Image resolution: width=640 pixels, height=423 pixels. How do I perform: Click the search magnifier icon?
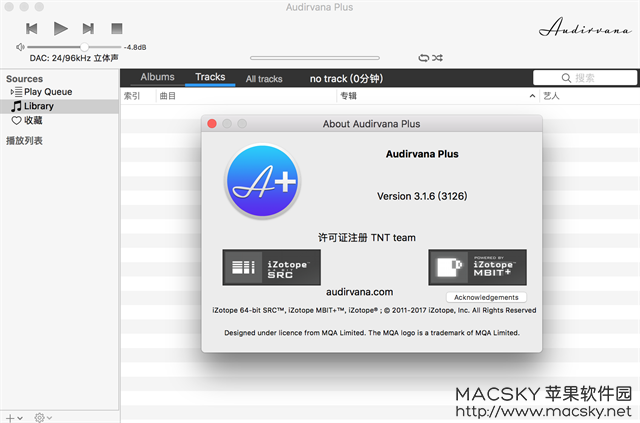click(566, 78)
